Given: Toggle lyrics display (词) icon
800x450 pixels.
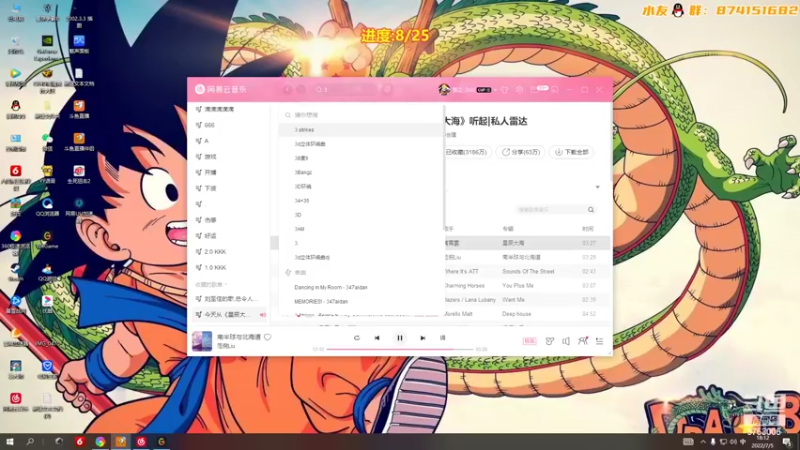Looking at the screenshot, I should [x=442, y=338].
